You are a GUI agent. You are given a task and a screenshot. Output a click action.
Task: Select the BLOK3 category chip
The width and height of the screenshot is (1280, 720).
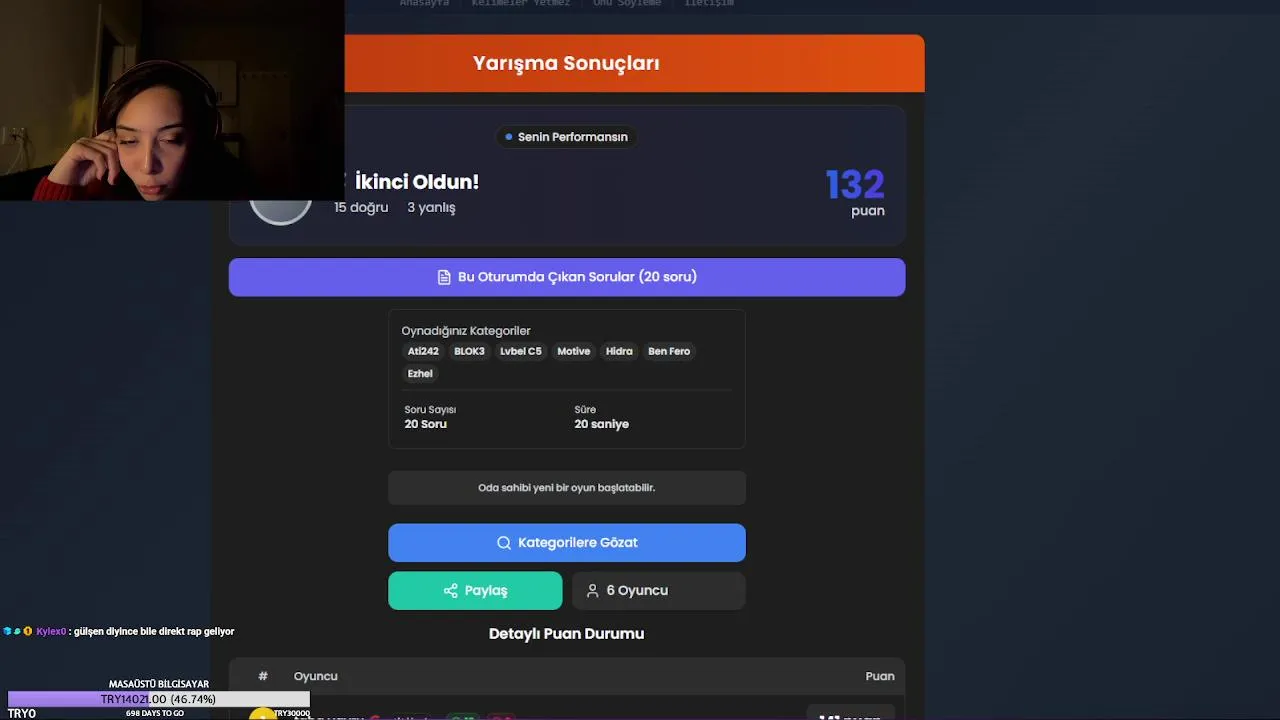(x=469, y=351)
